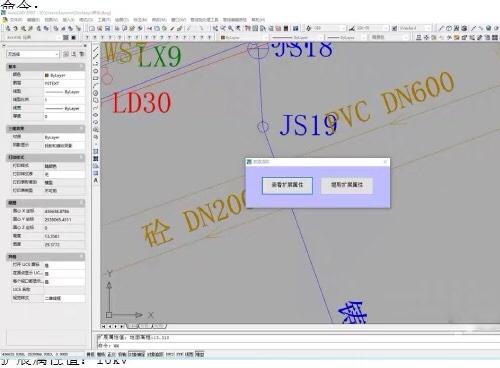Select the Point draw tool
500x368 pixels.
pyautogui.click(x=96, y=144)
